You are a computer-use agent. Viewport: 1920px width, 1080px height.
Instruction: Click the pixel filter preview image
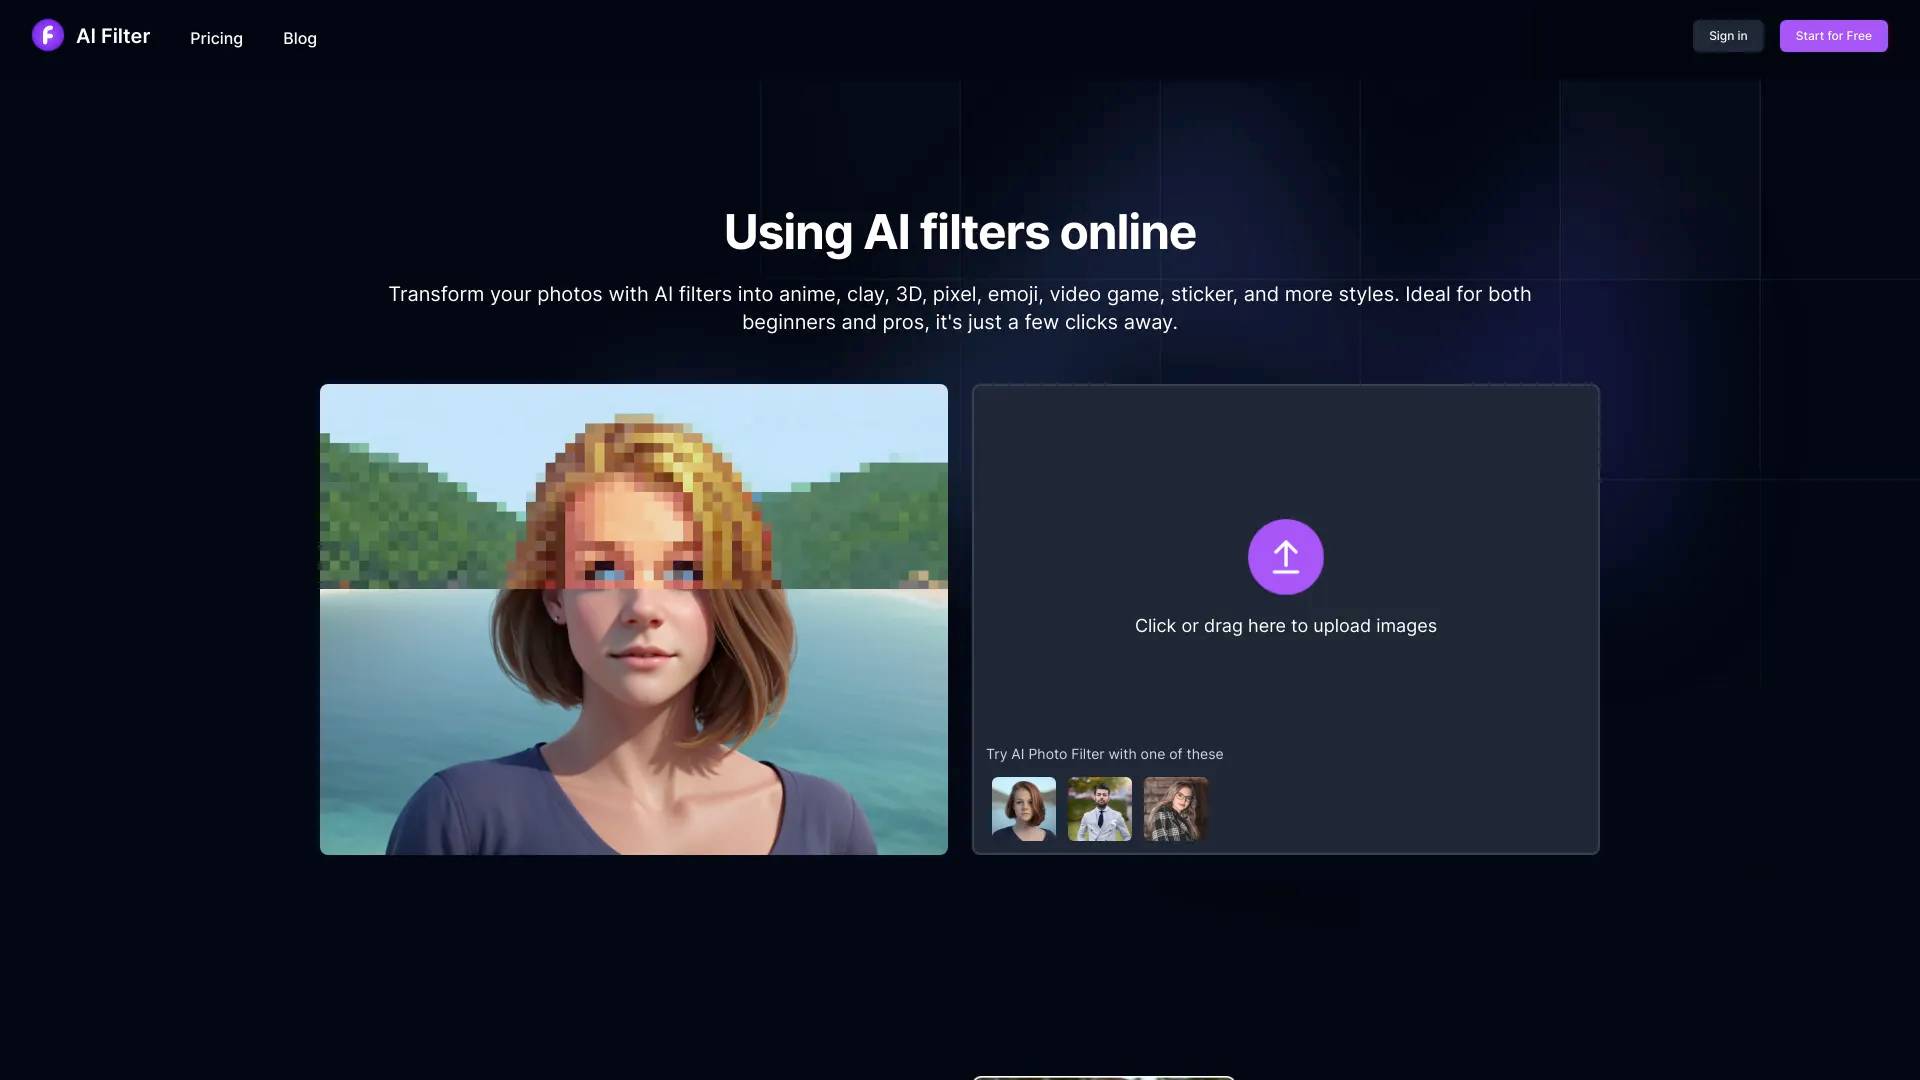(634, 619)
